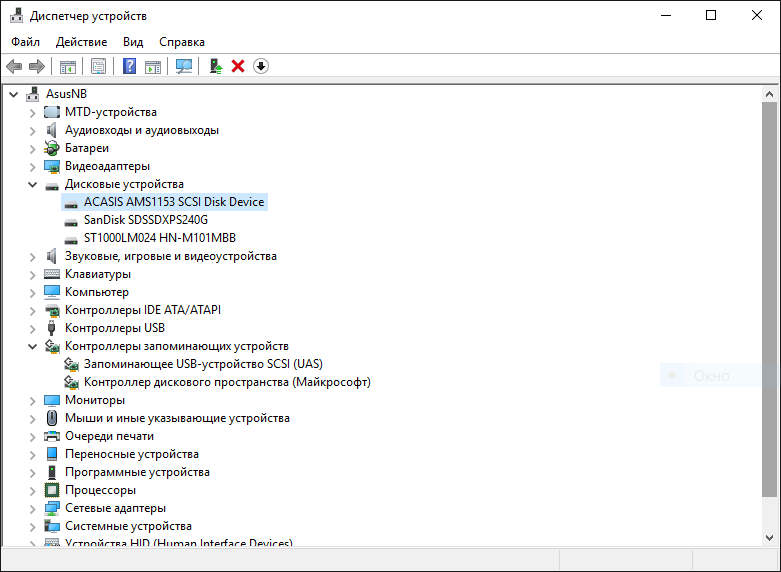Image resolution: width=781 pixels, height=572 pixels.
Task: Select Контроллер дискового пространства (Майкрософт)
Action: tap(227, 382)
